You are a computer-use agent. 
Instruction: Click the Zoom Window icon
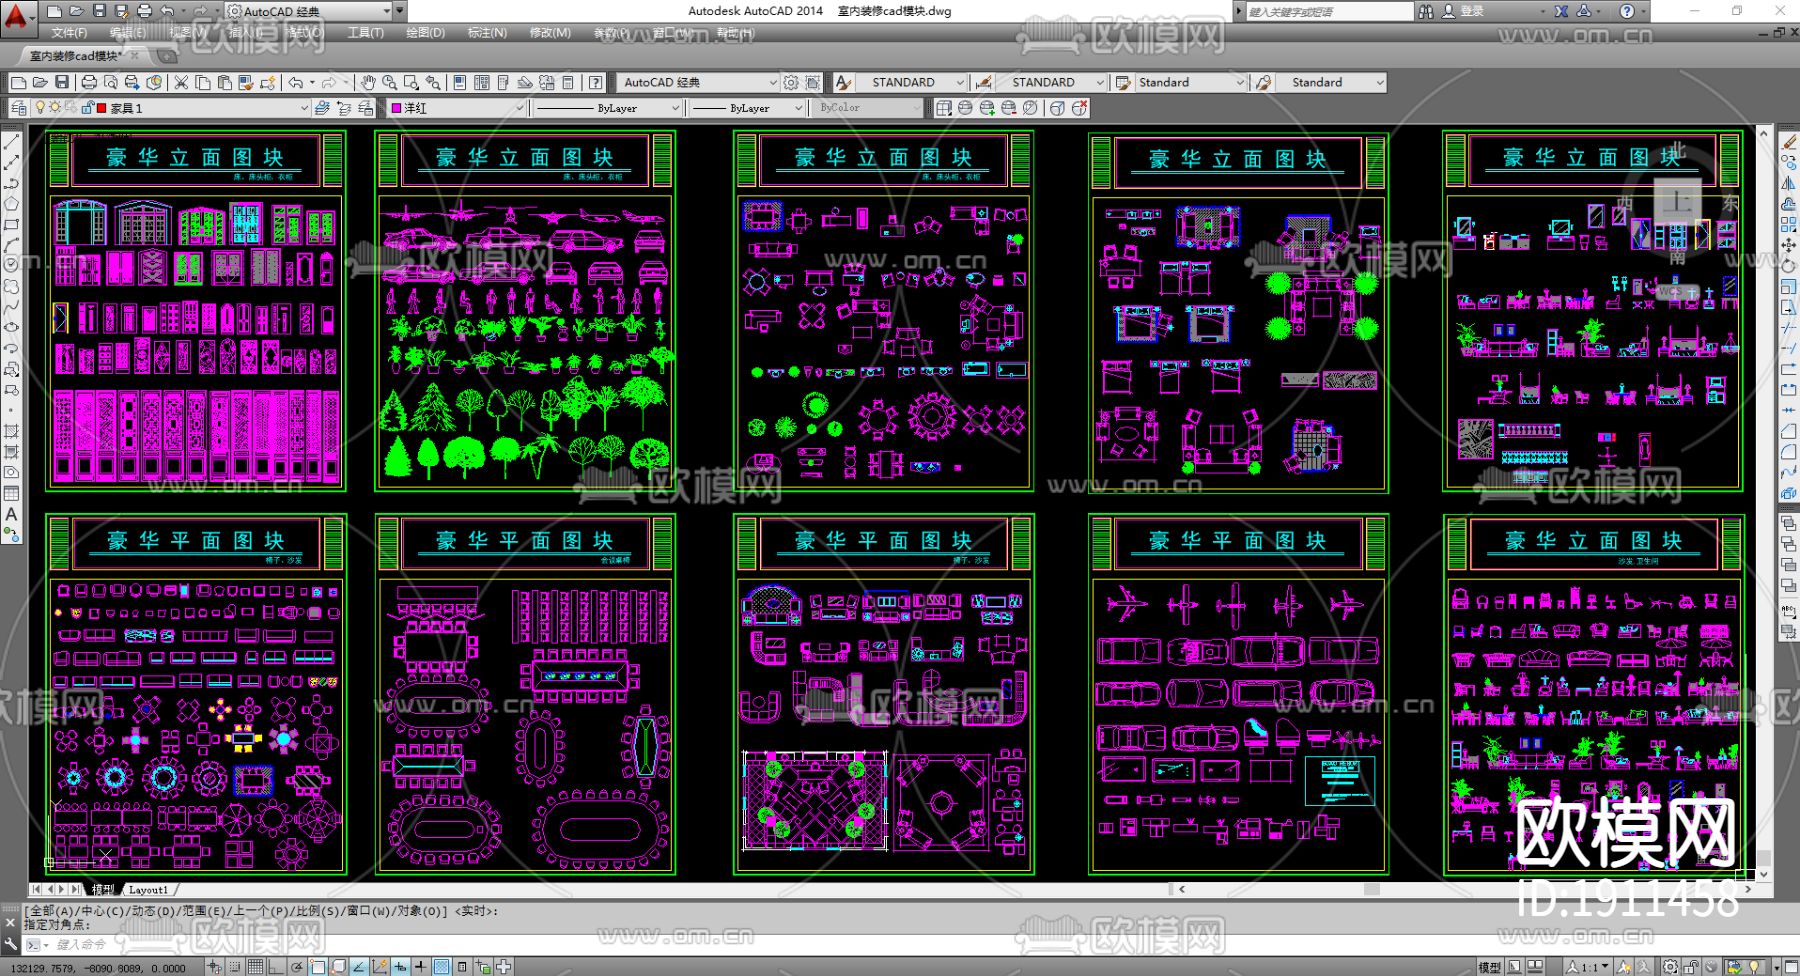click(x=411, y=83)
